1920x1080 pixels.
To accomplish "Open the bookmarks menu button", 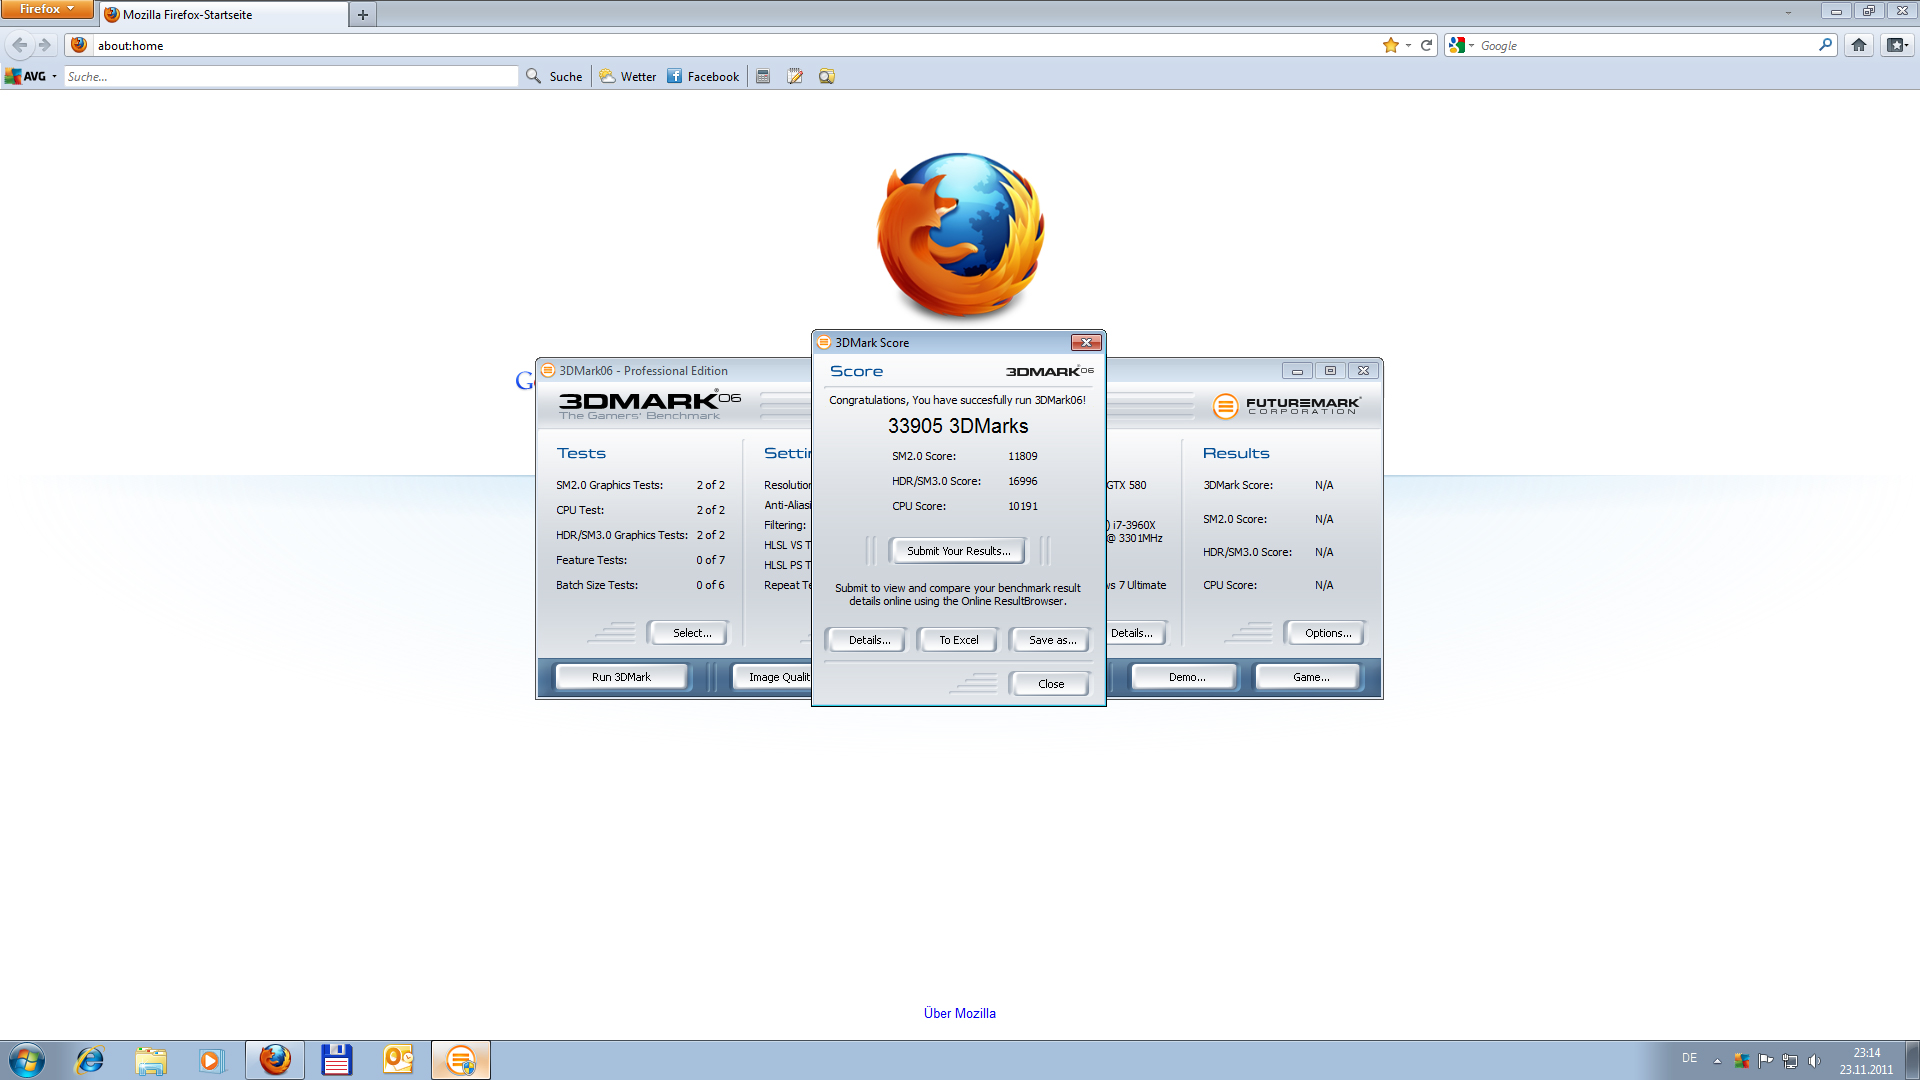I will 1897,45.
